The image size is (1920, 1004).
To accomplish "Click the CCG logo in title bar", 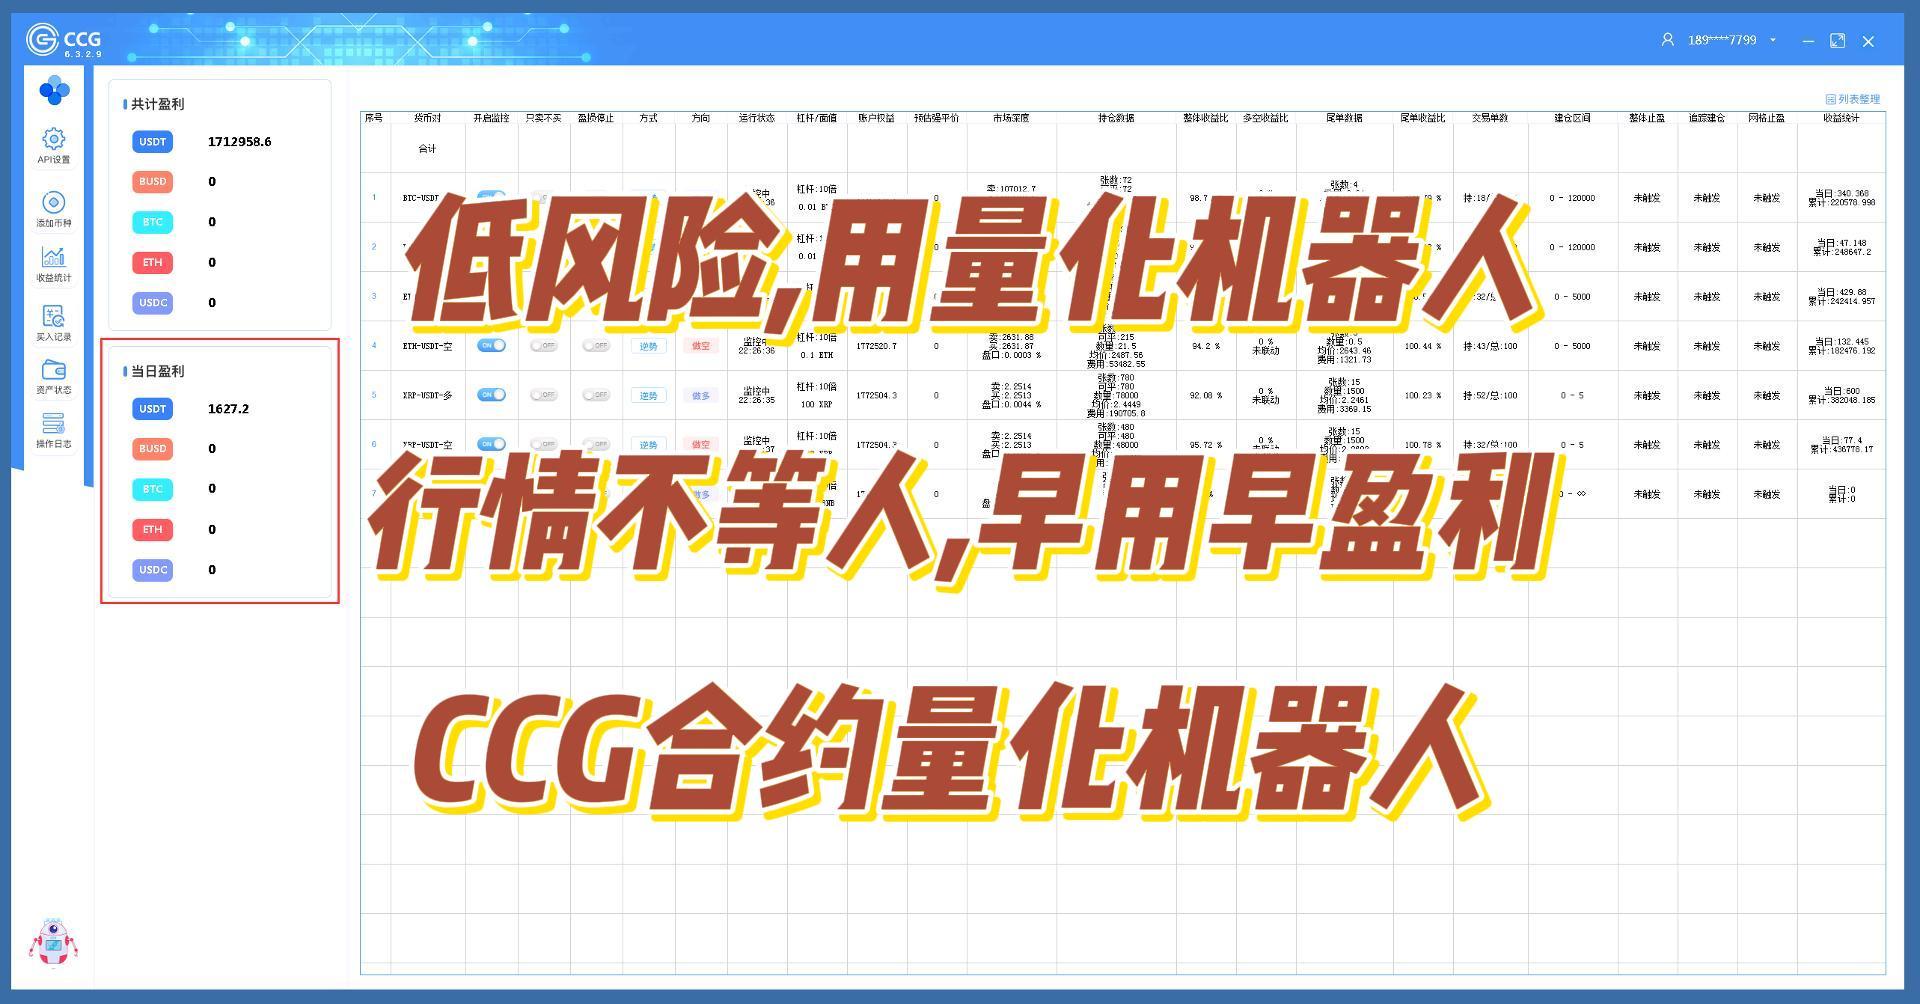I will pos(63,41).
